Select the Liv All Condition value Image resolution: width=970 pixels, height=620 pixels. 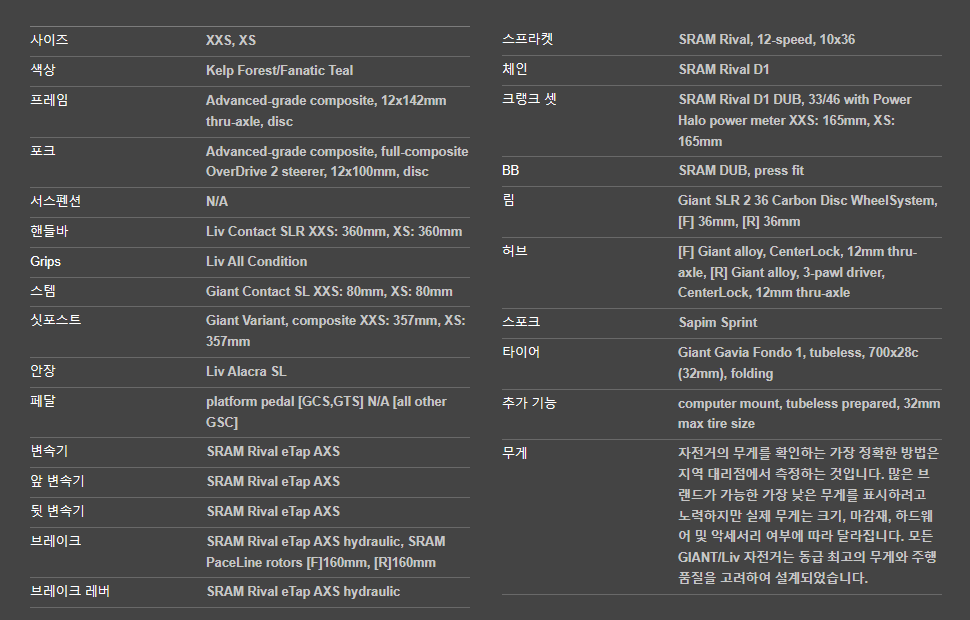[256, 261]
